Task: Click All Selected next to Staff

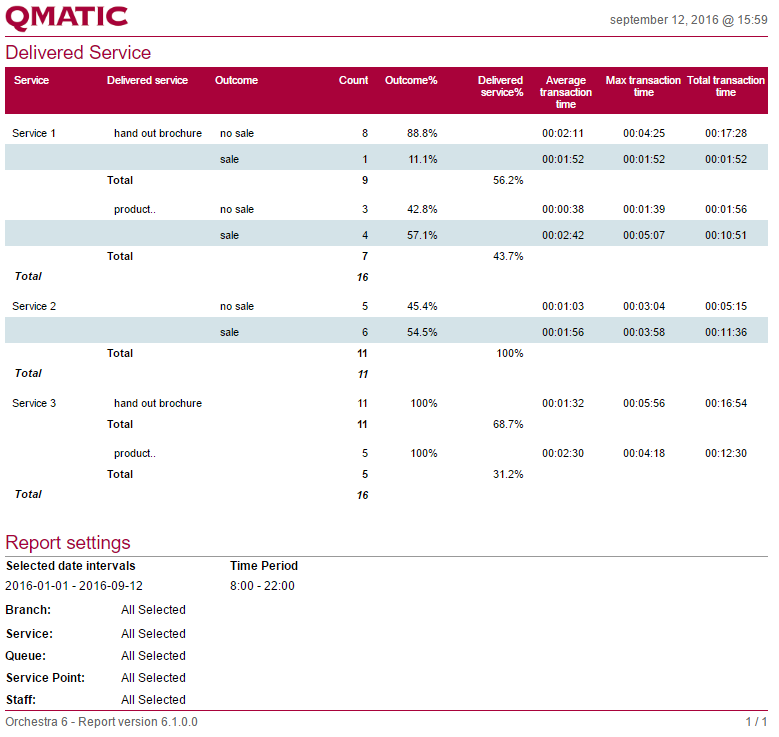Action: pos(153,700)
